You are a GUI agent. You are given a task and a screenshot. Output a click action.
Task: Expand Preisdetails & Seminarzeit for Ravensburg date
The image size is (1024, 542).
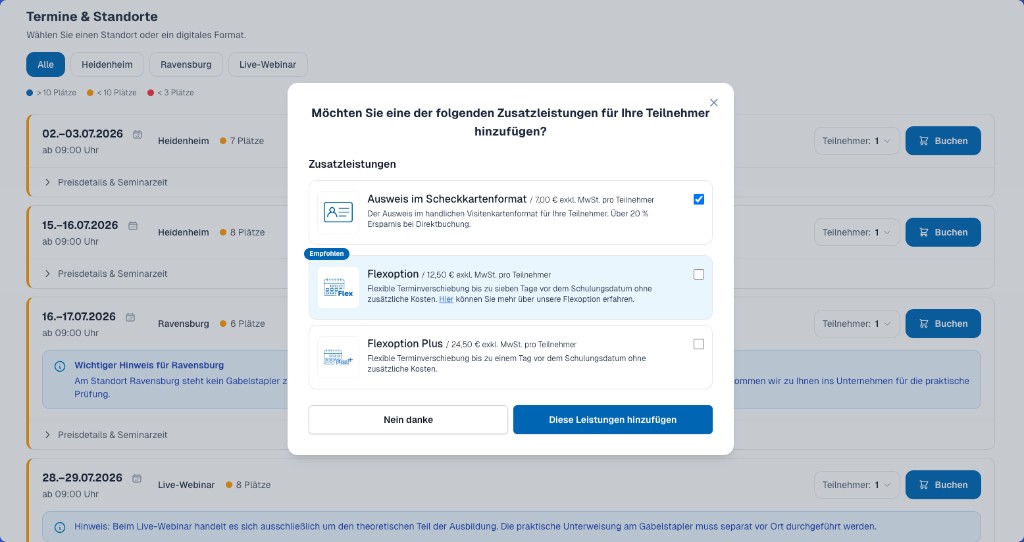pos(106,434)
